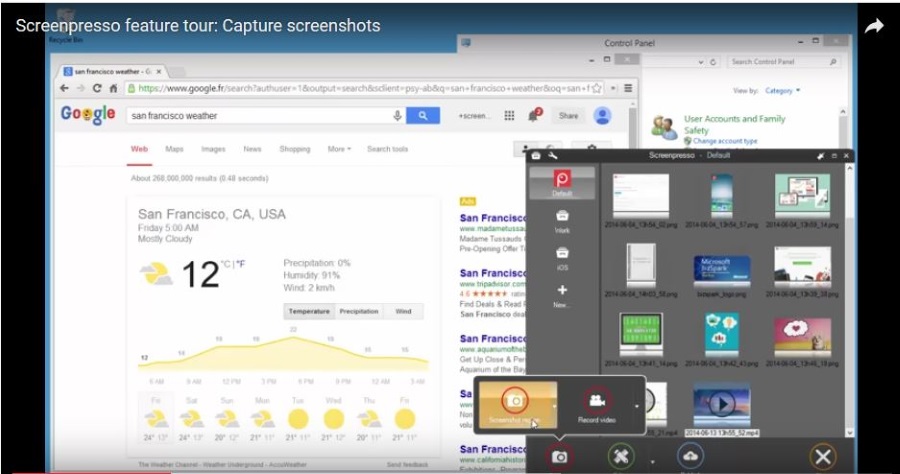Click Search tools
The image size is (900, 474).
(x=387, y=149)
